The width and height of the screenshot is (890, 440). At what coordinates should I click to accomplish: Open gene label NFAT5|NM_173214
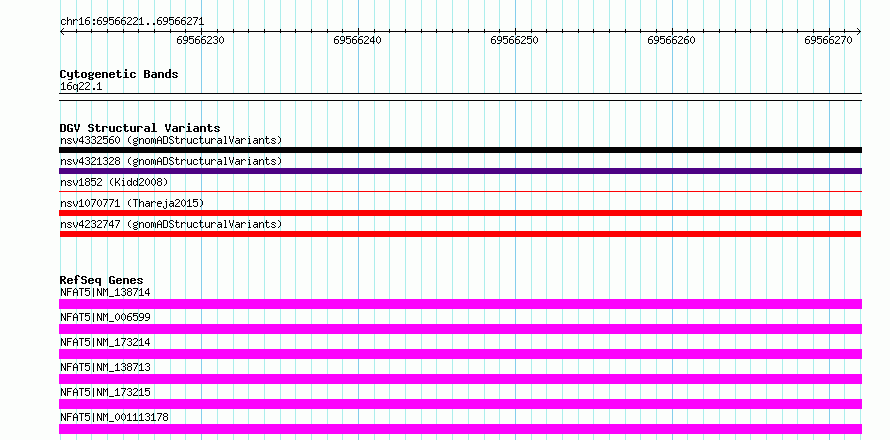pos(105,342)
